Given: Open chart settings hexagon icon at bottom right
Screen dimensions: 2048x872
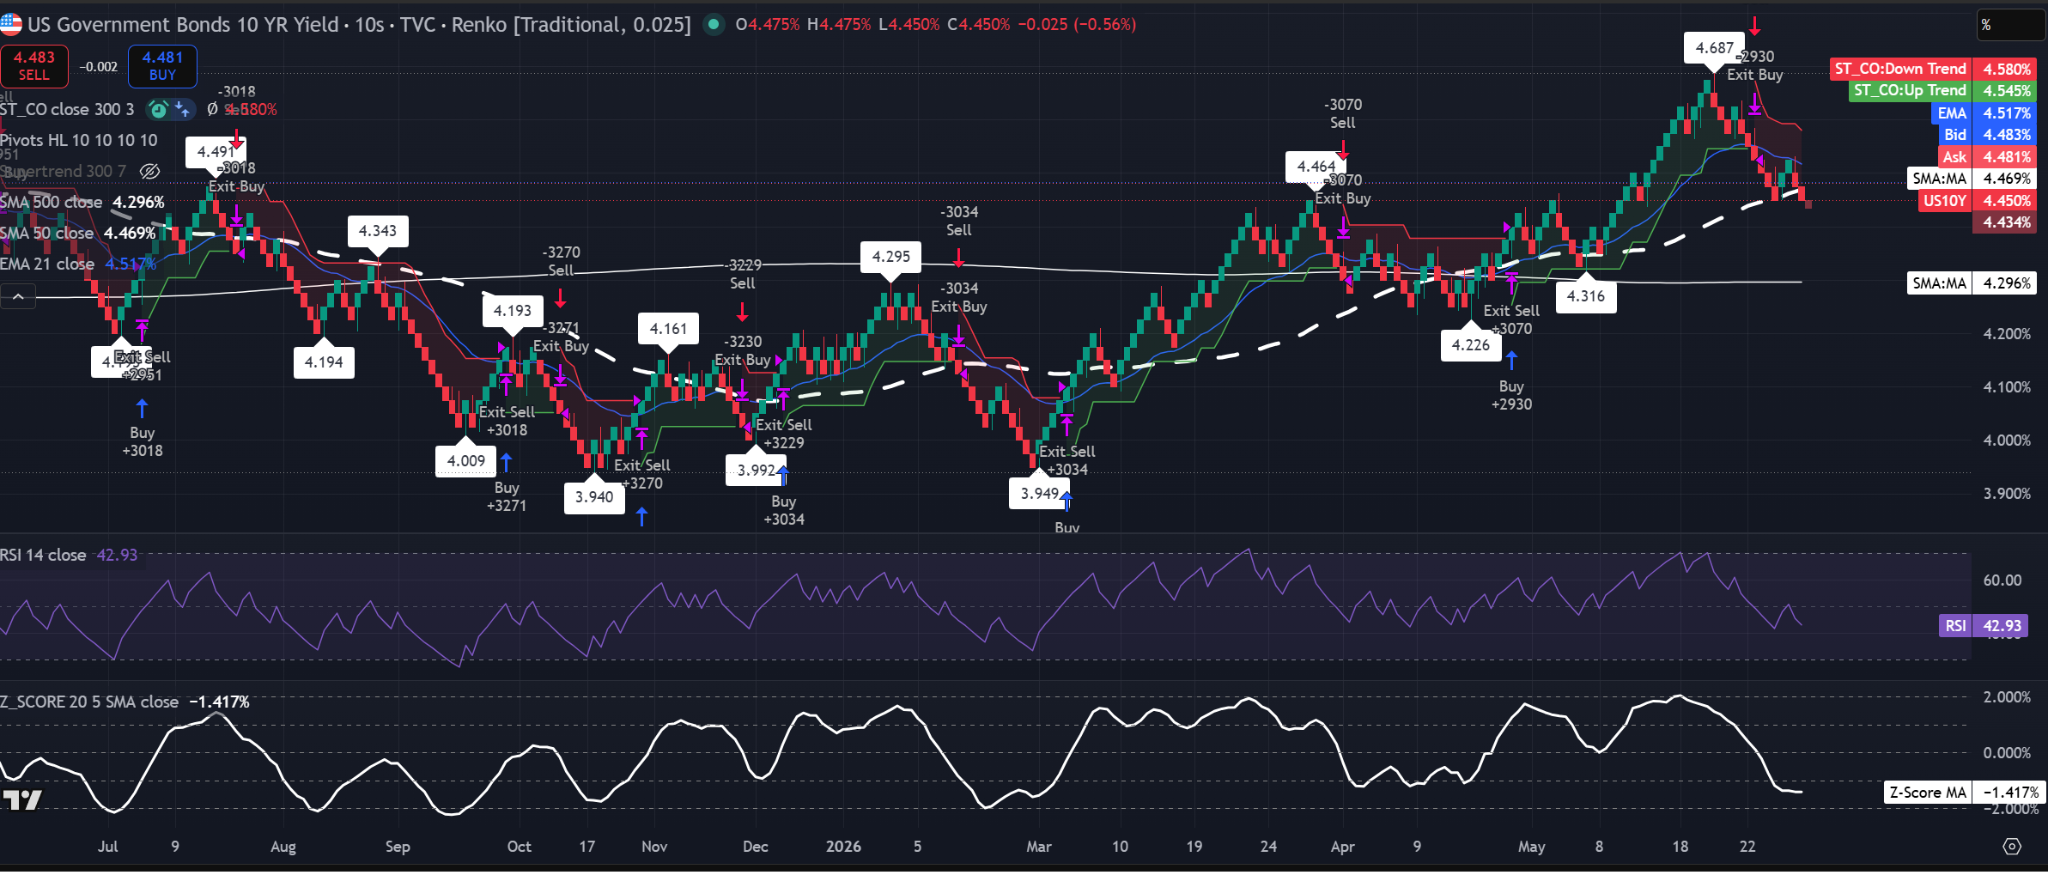Looking at the screenshot, I should coord(2012,847).
